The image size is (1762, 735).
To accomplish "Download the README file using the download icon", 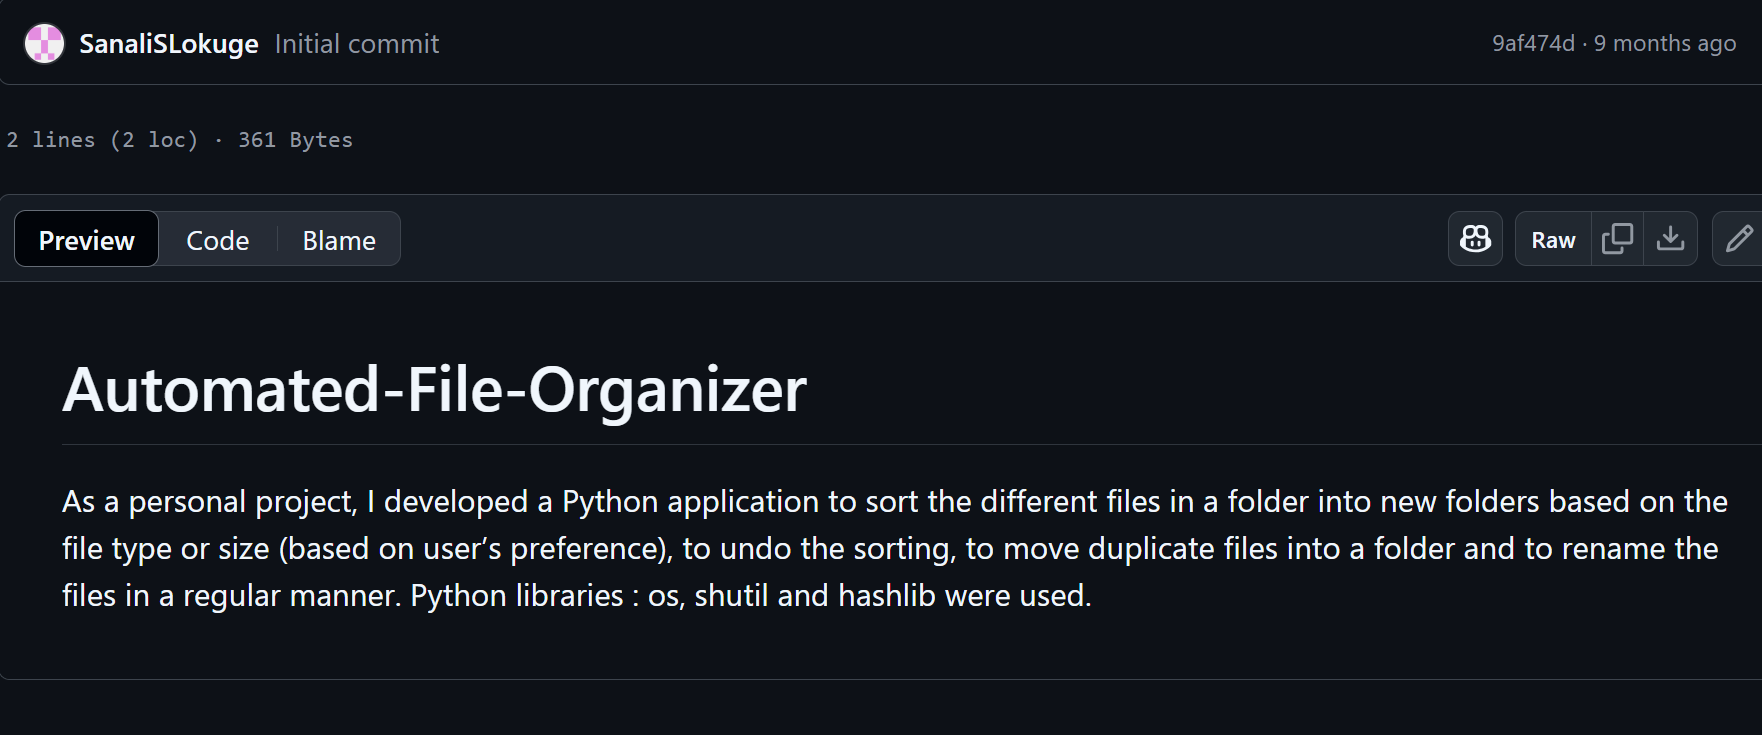I will tap(1671, 239).
